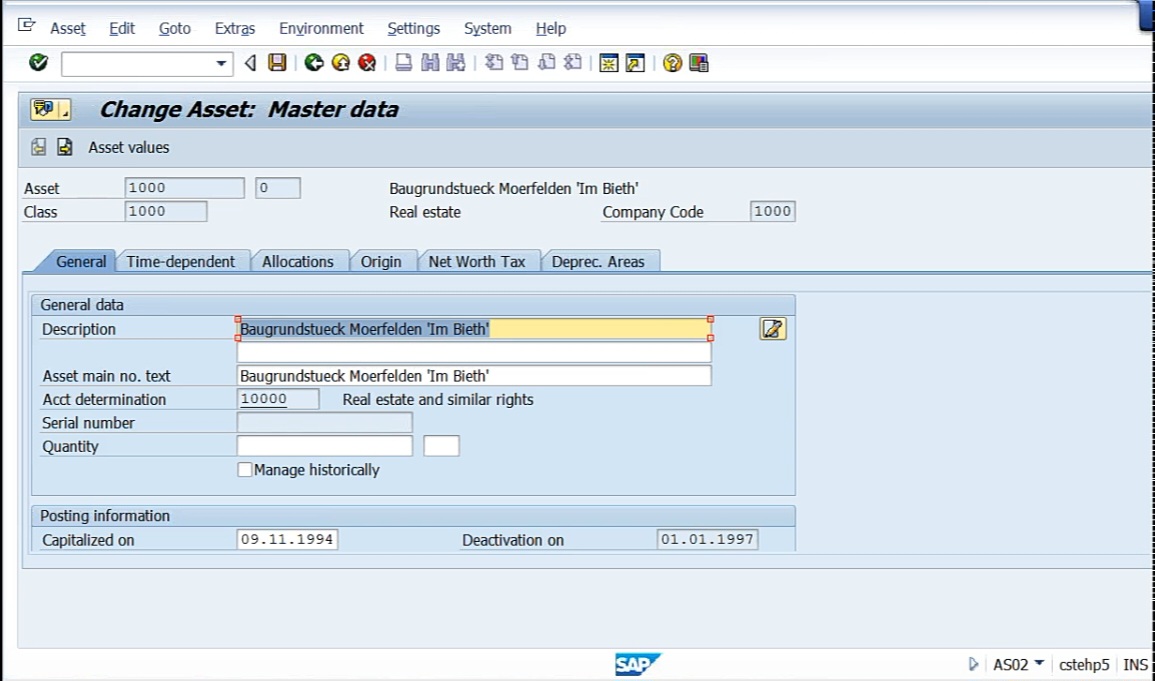Open the Services for Object icon
Screen dimensions: 1155x681
point(43,109)
